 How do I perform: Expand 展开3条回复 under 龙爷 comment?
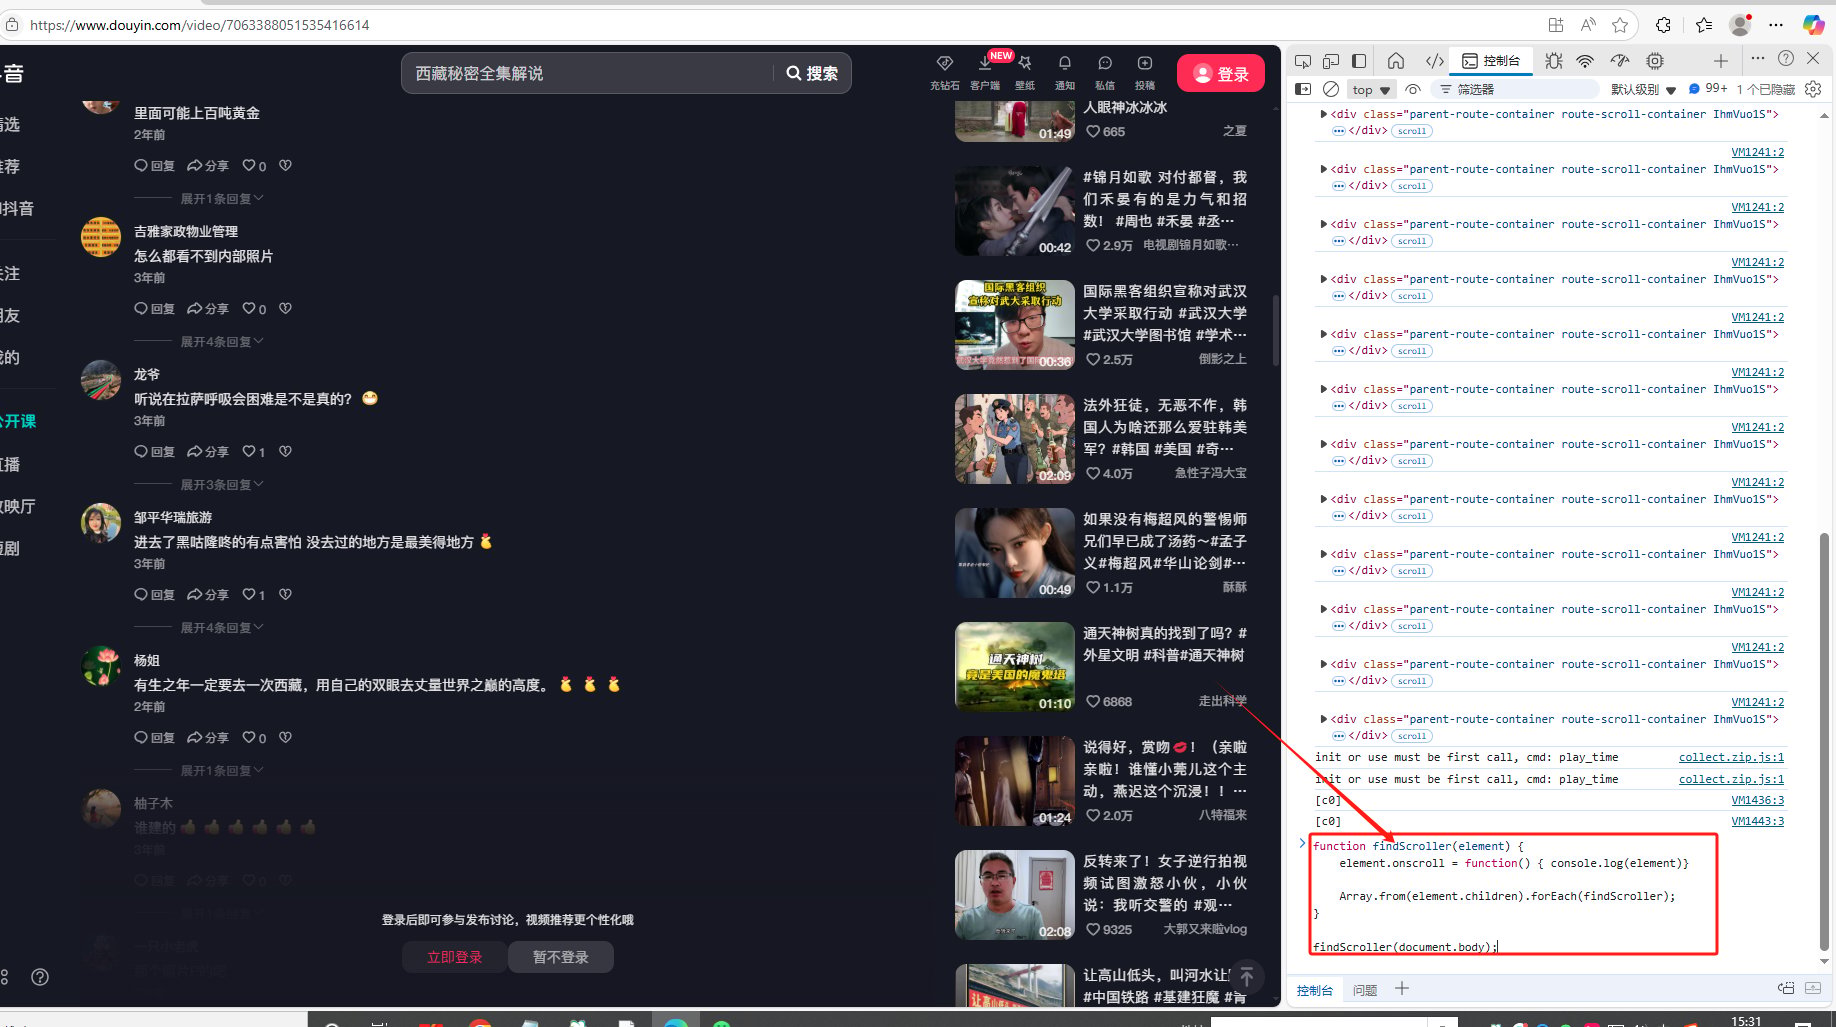(221, 485)
